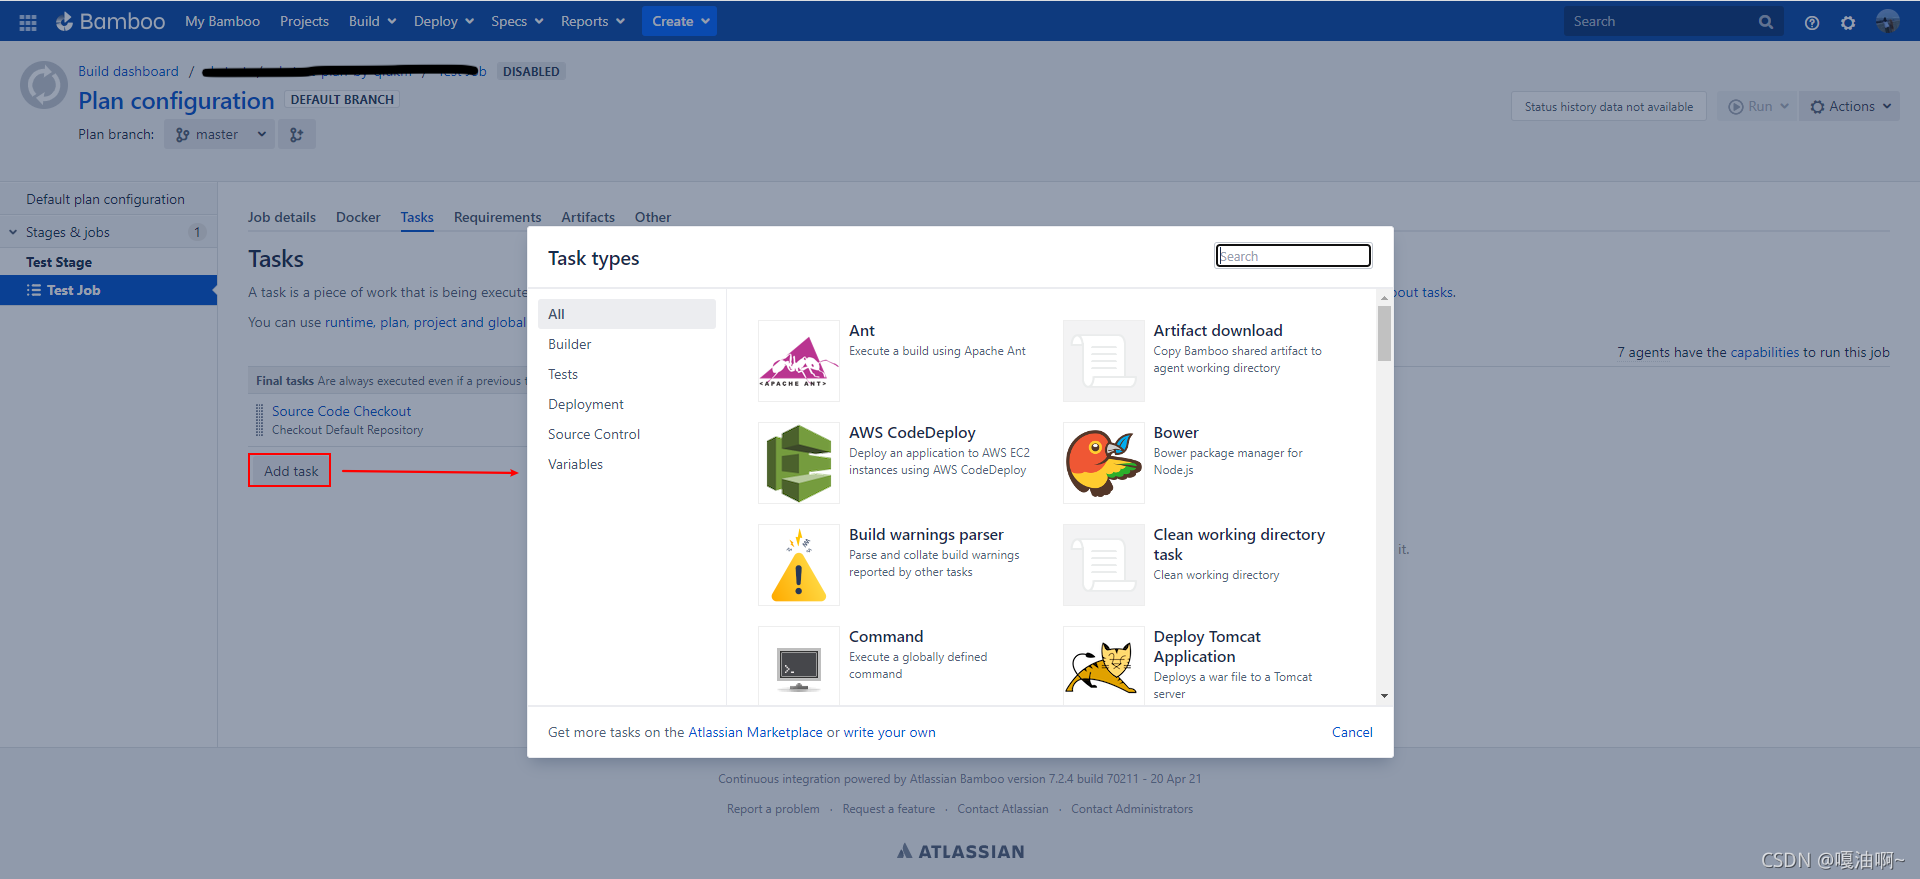Open the Atlassian Marketplace link
The width and height of the screenshot is (1920, 879).
pyautogui.click(x=755, y=732)
